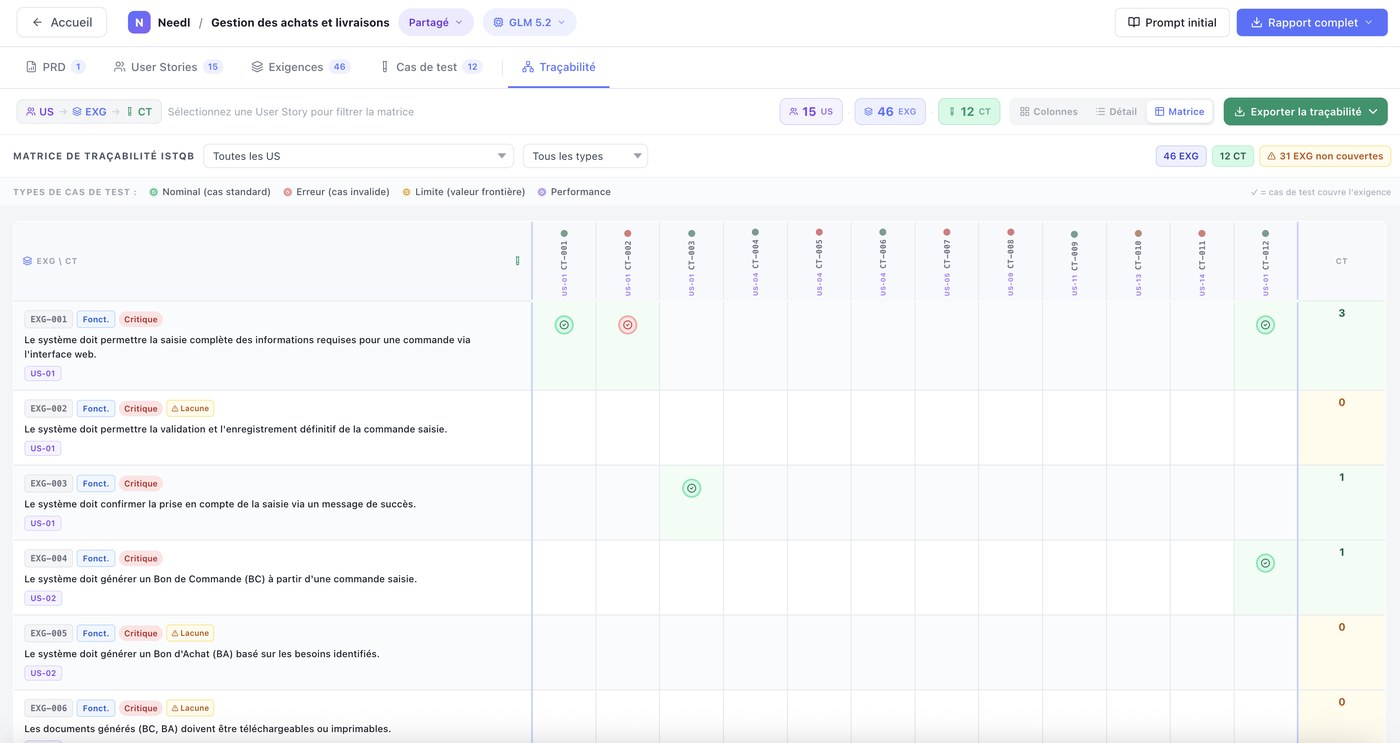Switch to Colonnes view mode

coord(1048,112)
